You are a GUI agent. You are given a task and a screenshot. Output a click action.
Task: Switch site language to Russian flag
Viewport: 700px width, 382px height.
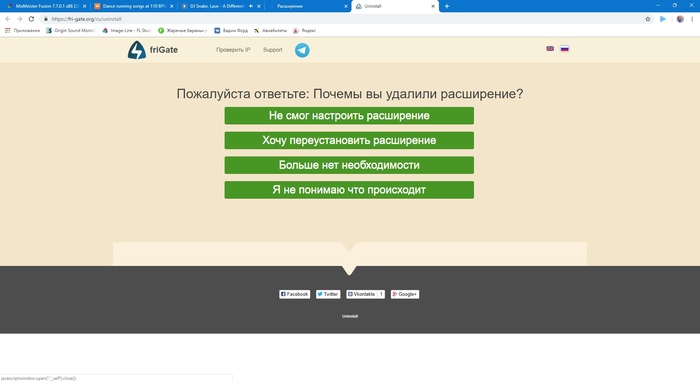(x=565, y=49)
